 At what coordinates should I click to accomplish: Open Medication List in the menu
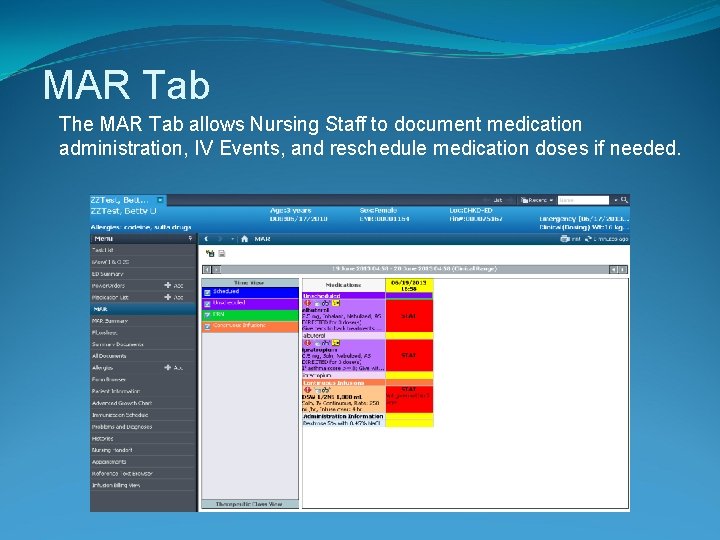pyautogui.click(x=110, y=298)
